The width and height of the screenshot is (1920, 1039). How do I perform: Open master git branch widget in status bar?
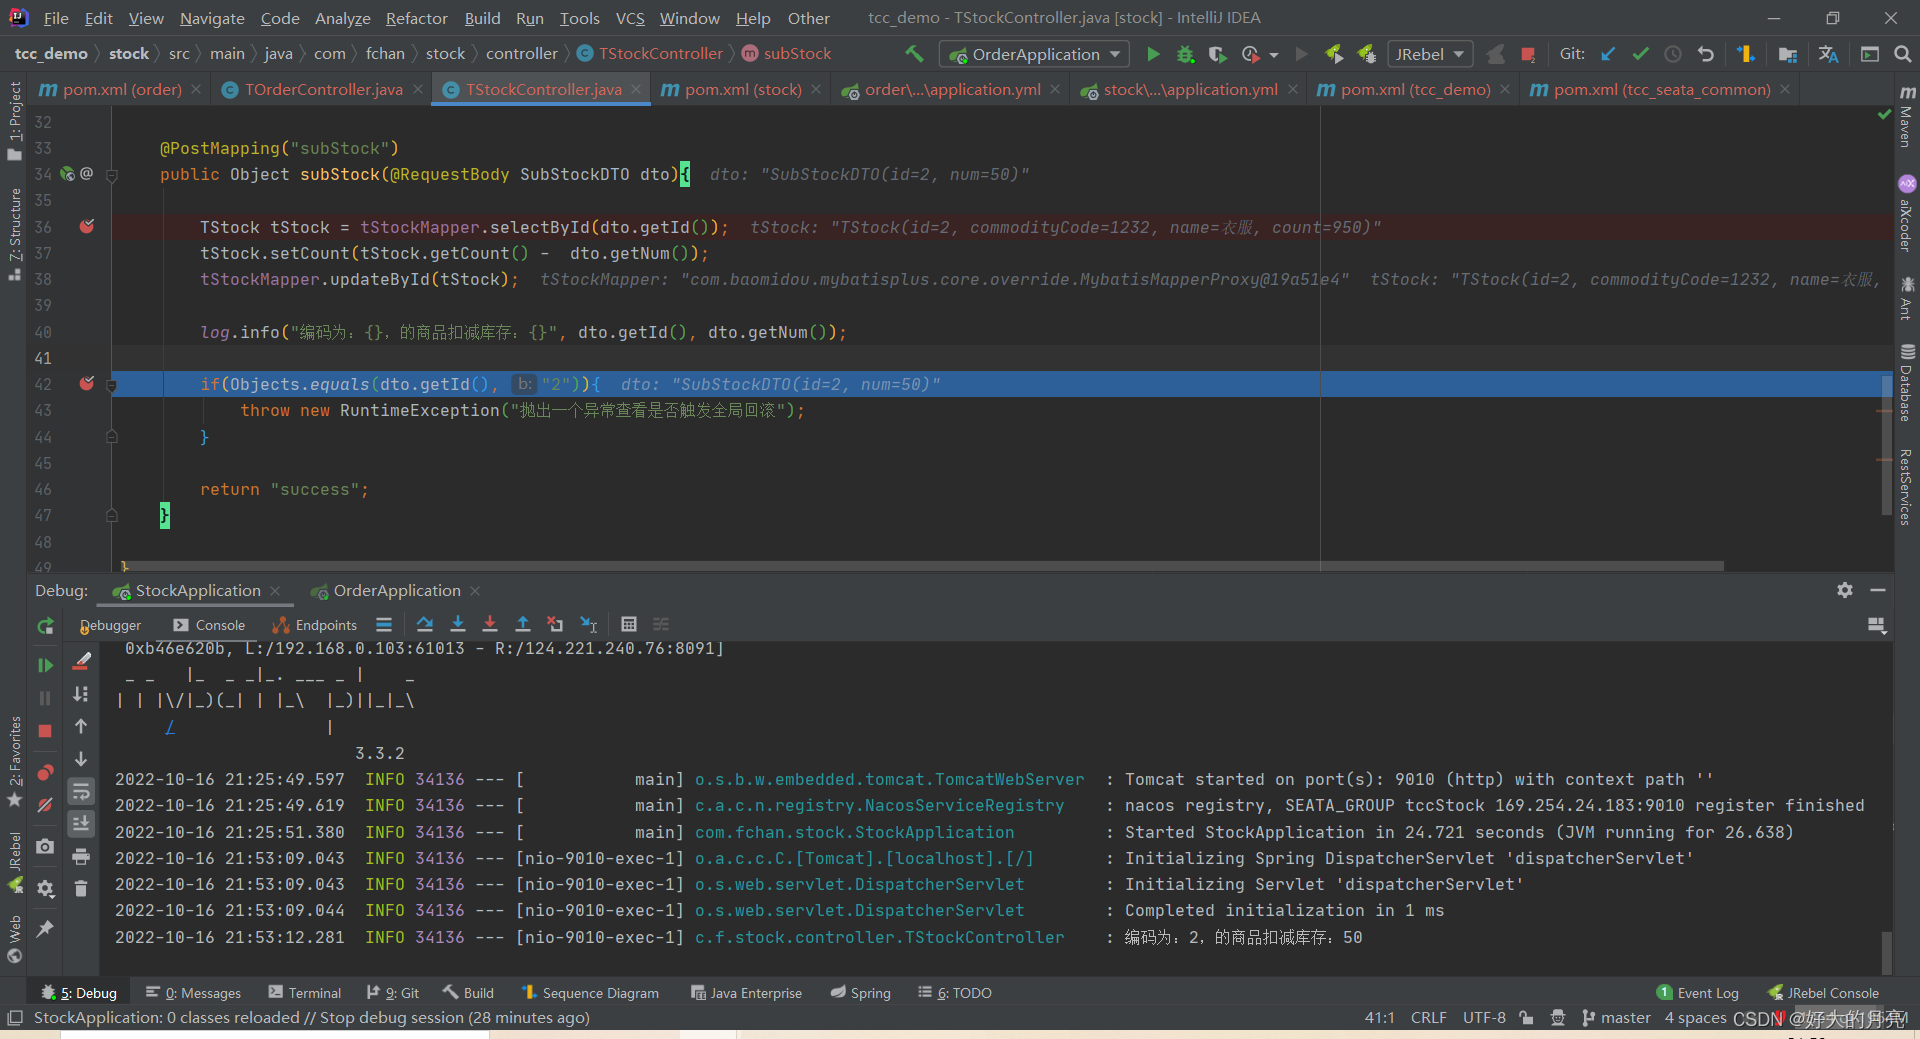pyautogui.click(x=1616, y=1018)
